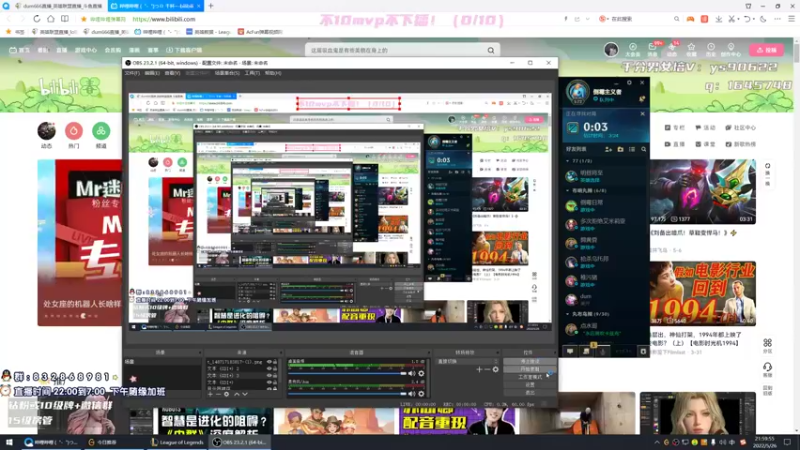
Task: Add transition with plus icon
Action: tap(479, 369)
